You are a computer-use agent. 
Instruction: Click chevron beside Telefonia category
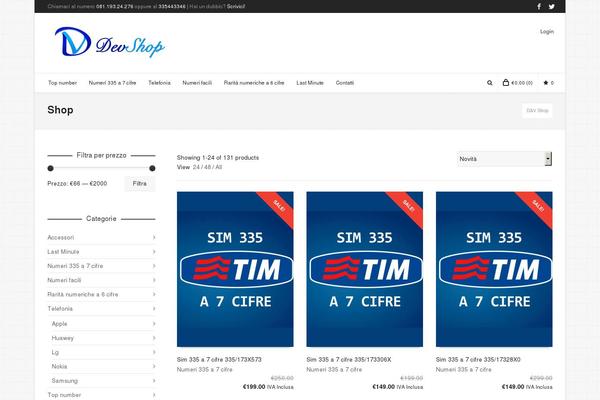154,309
